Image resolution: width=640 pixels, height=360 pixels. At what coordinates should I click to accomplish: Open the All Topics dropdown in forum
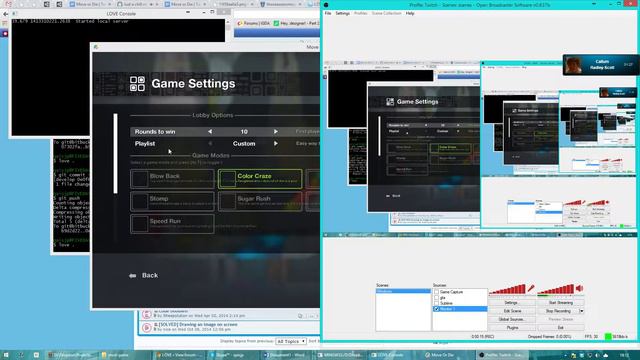point(291,341)
